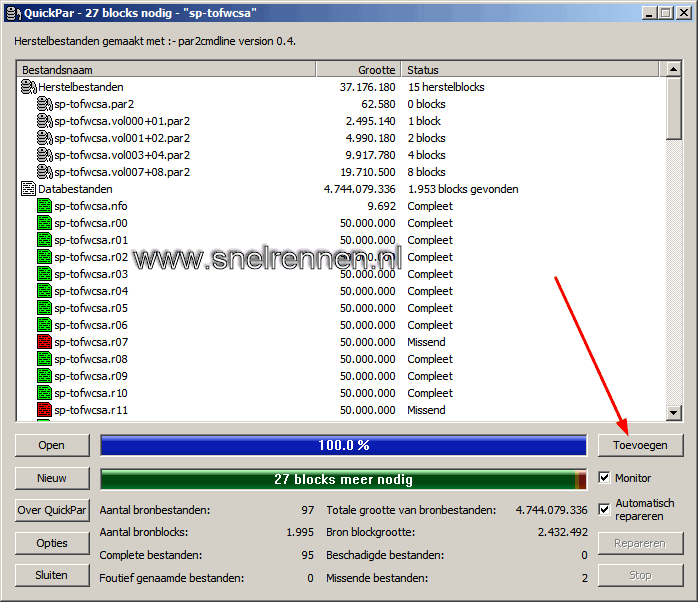698x602 pixels.
Task: Click the file list scroll down arrow
Action: click(x=674, y=413)
